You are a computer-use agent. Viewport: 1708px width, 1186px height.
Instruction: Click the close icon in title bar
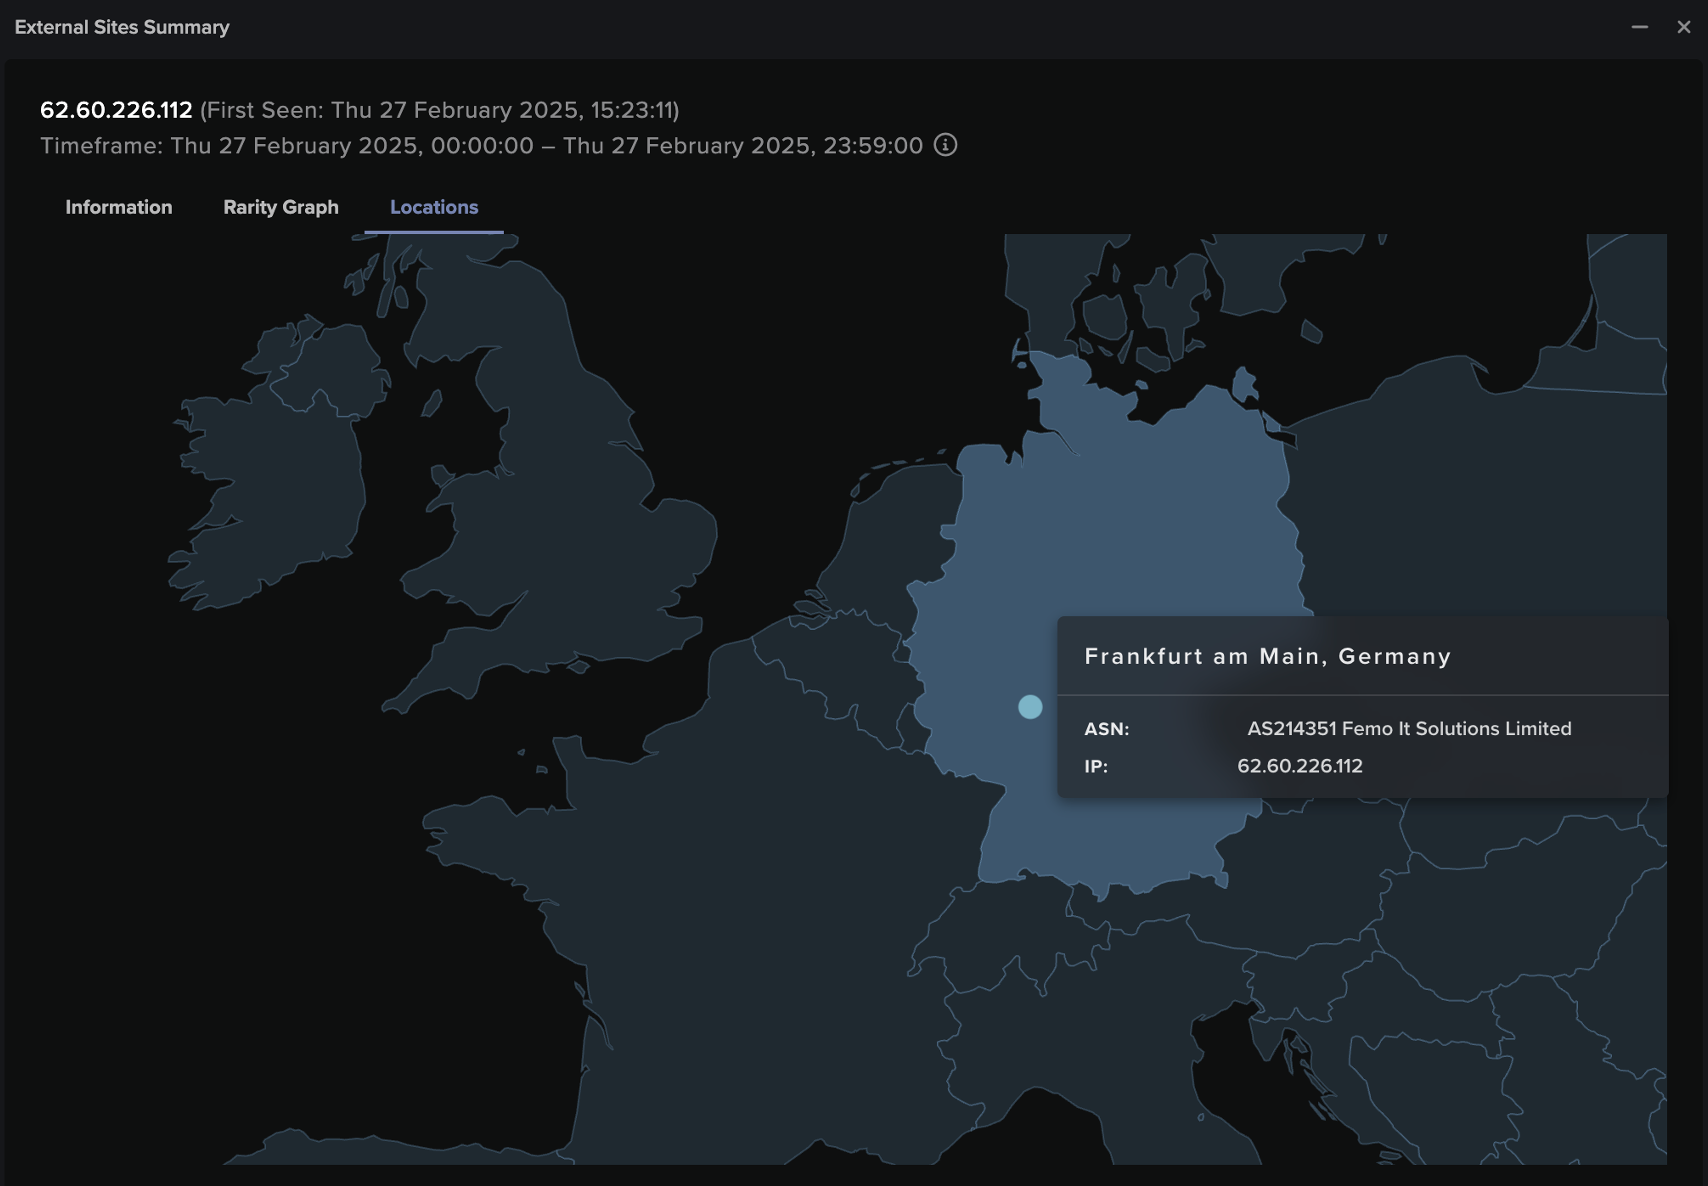pos(1685,27)
